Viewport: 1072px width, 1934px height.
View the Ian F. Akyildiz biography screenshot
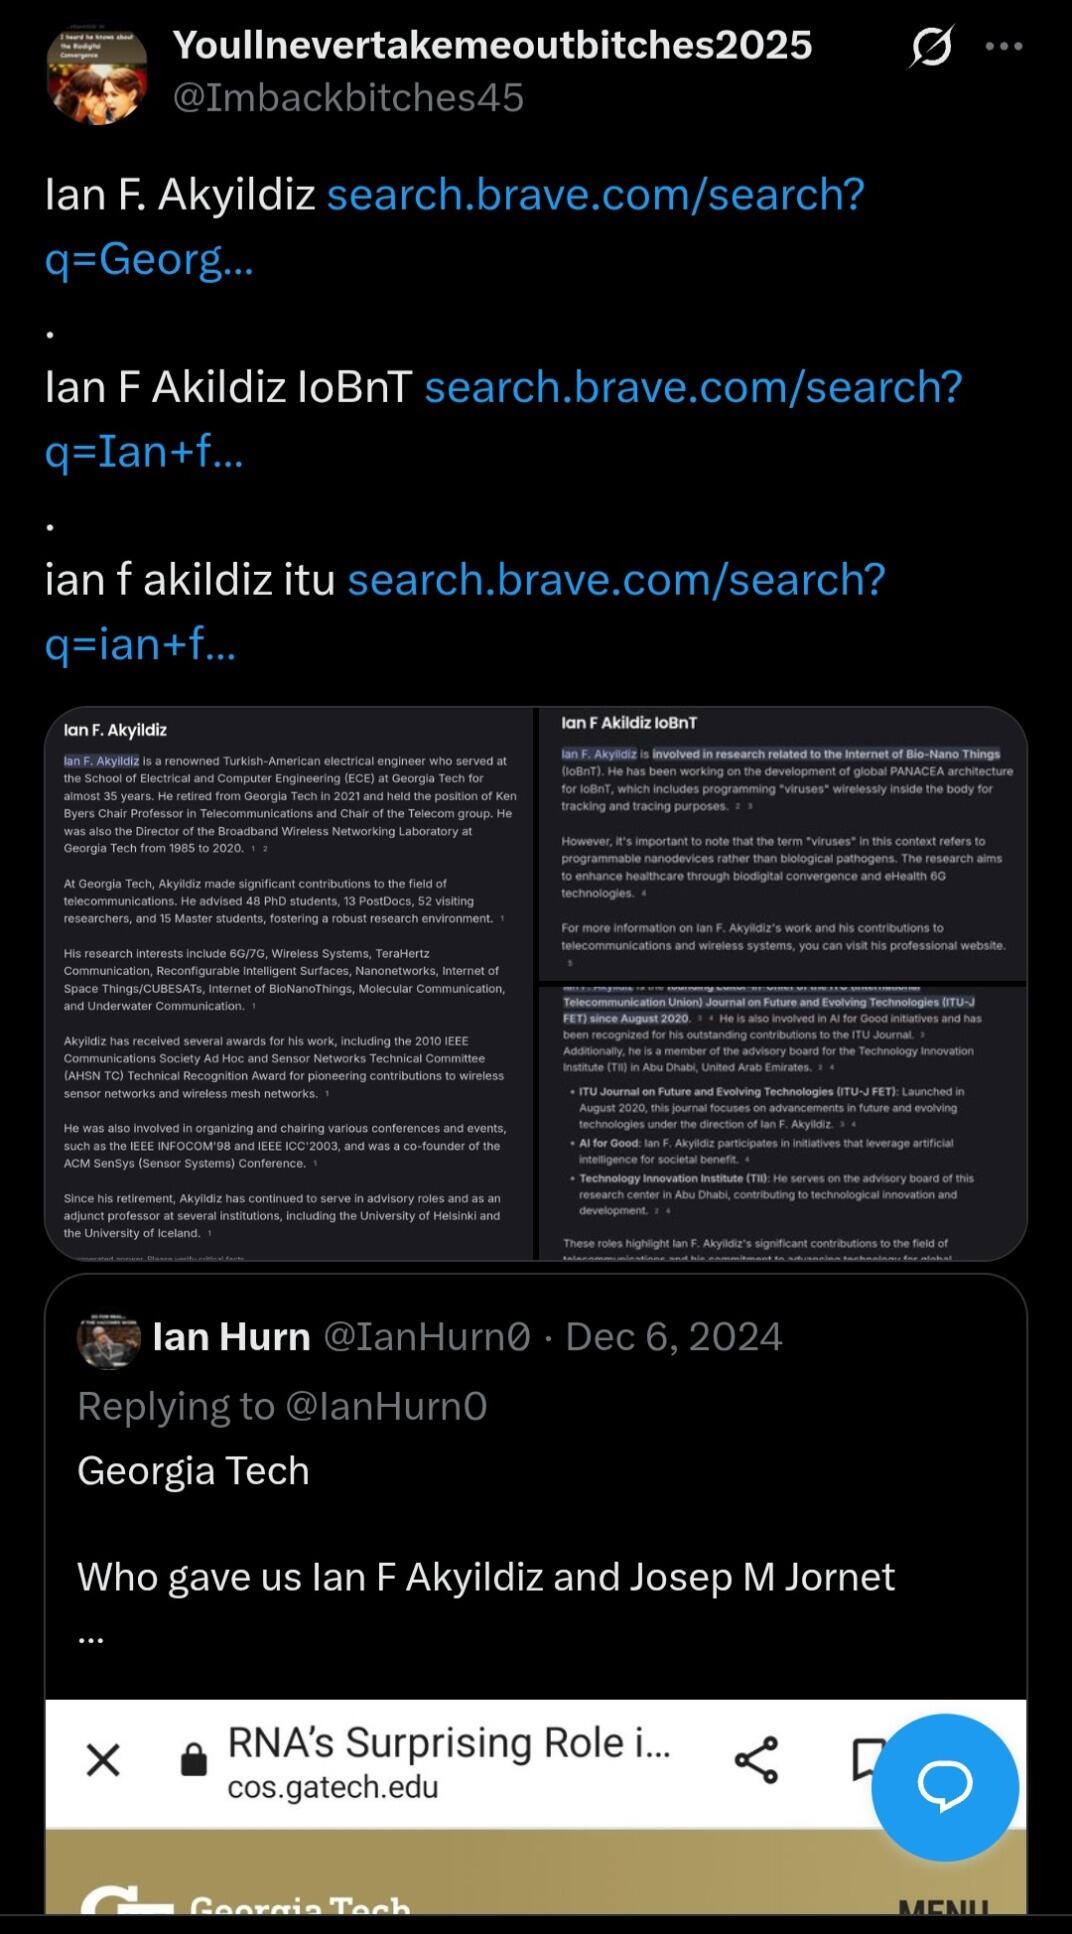pyautogui.click(x=289, y=984)
